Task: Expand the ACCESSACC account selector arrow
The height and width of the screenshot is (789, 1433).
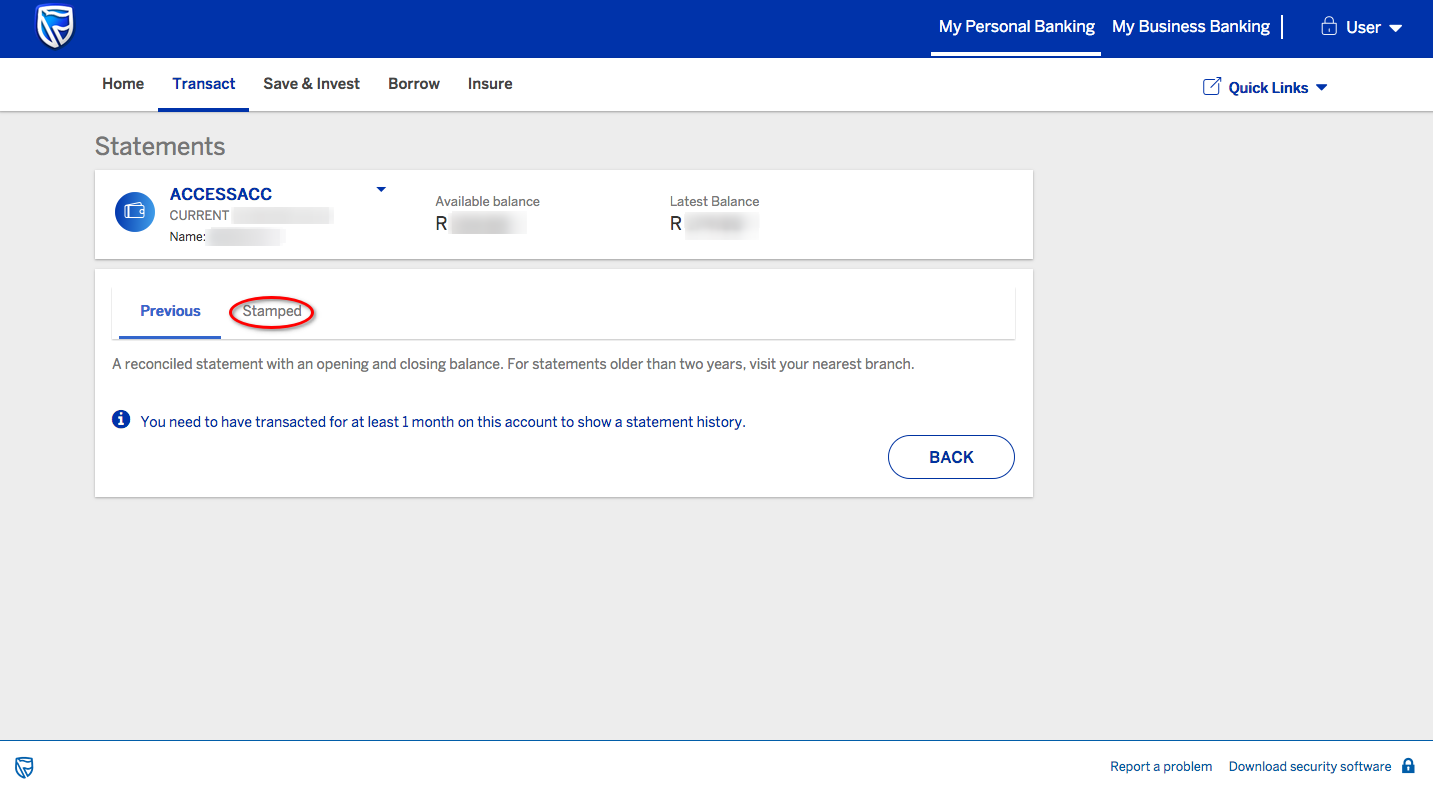Action: pyautogui.click(x=380, y=190)
